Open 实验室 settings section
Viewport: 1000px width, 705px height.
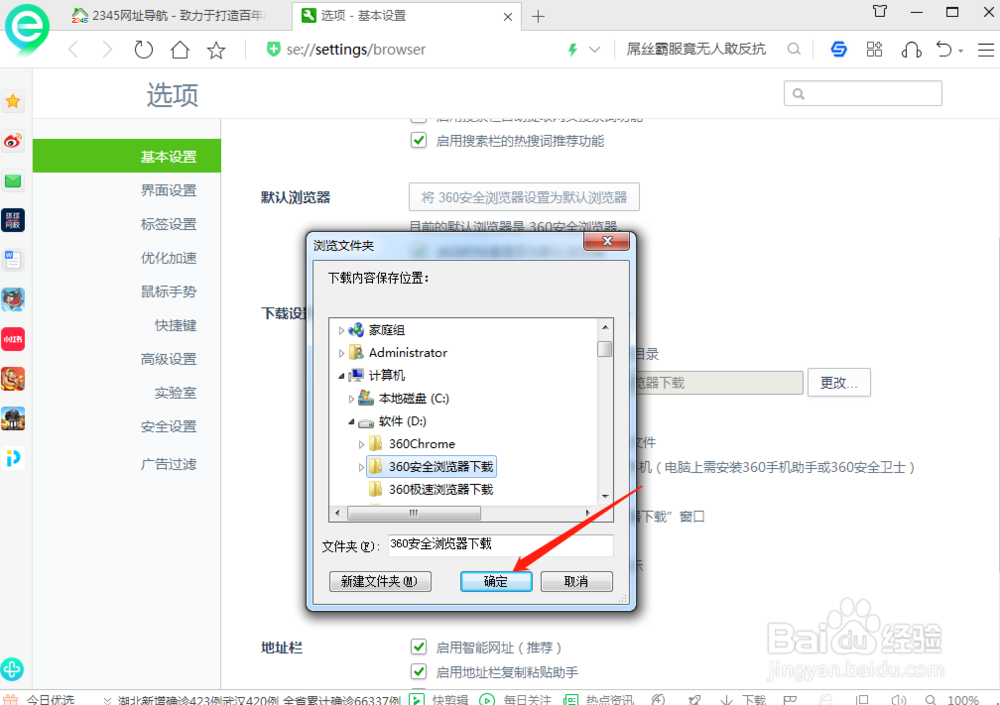tap(175, 393)
